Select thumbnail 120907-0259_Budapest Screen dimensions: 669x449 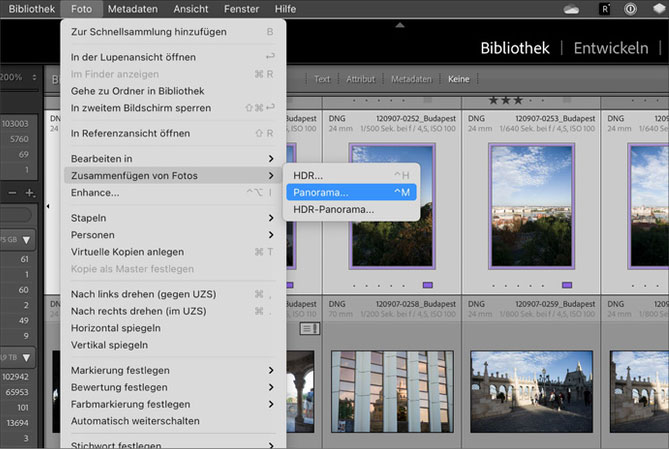coord(531,392)
